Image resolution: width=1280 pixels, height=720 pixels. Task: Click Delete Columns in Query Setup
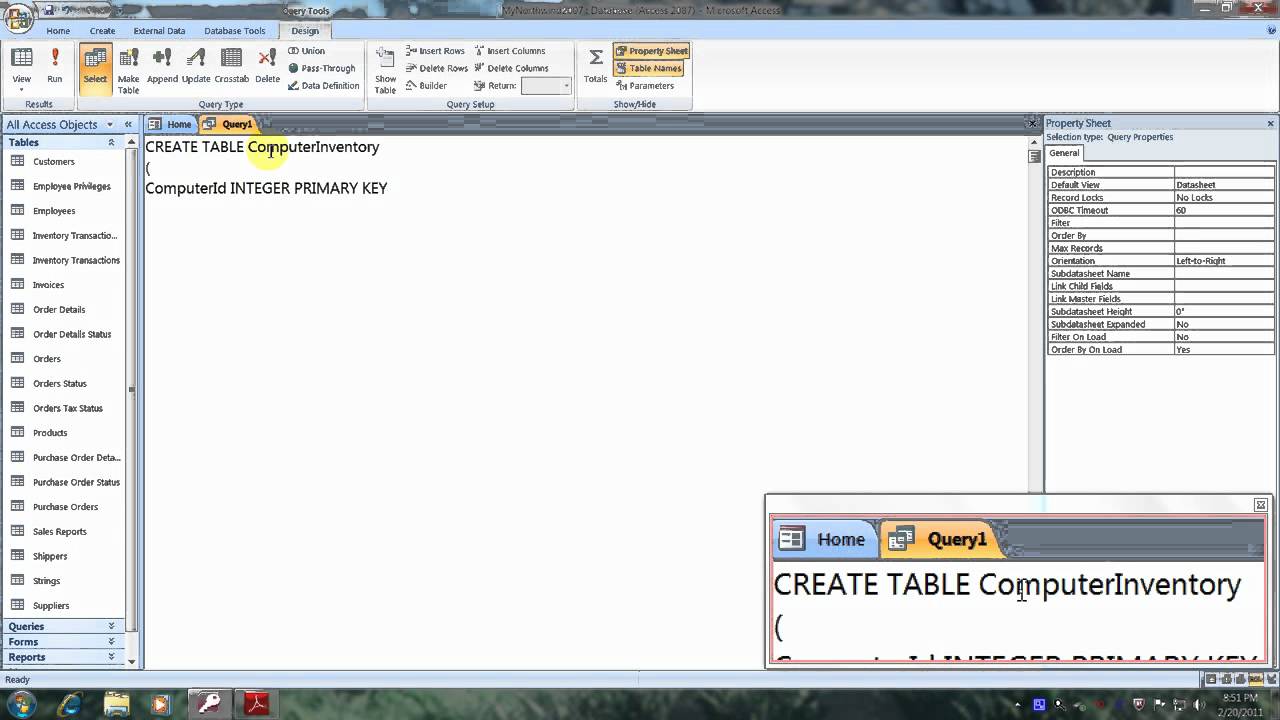[x=511, y=68]
